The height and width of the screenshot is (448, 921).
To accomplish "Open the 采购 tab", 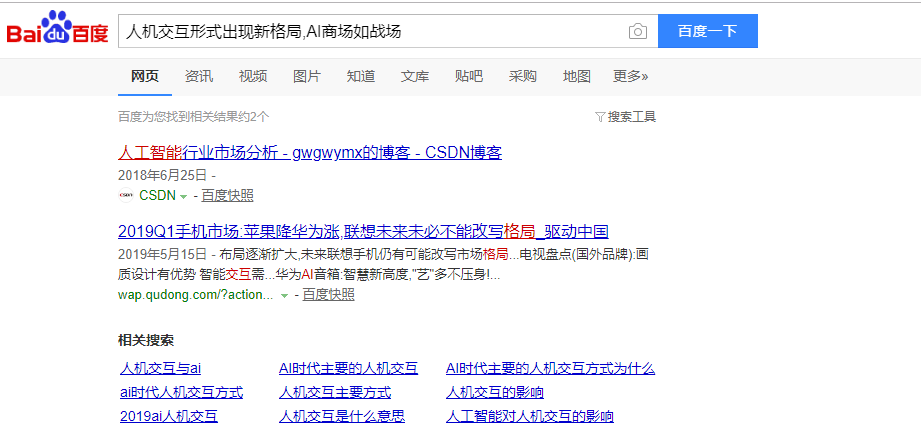I will click(x=523, y=76).
